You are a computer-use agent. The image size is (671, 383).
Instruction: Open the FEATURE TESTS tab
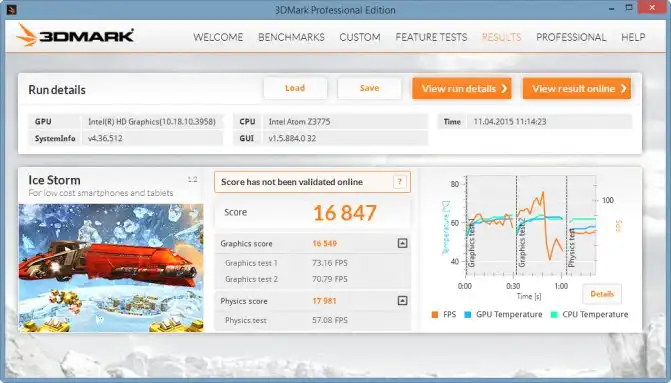[x=431, y=37]
